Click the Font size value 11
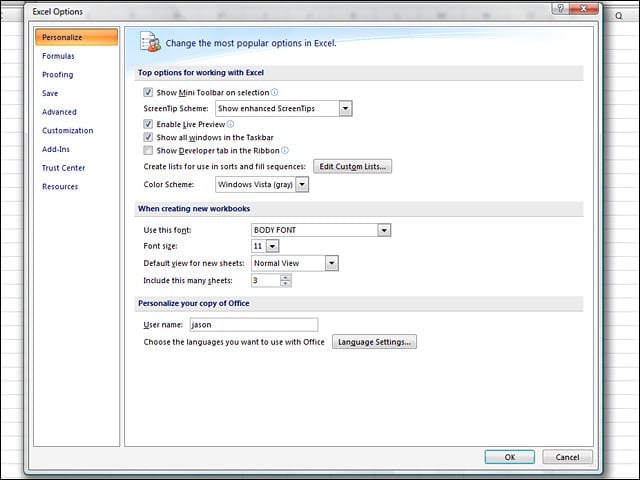The width and height of the screenshot is (640, 480). point(258,246)
